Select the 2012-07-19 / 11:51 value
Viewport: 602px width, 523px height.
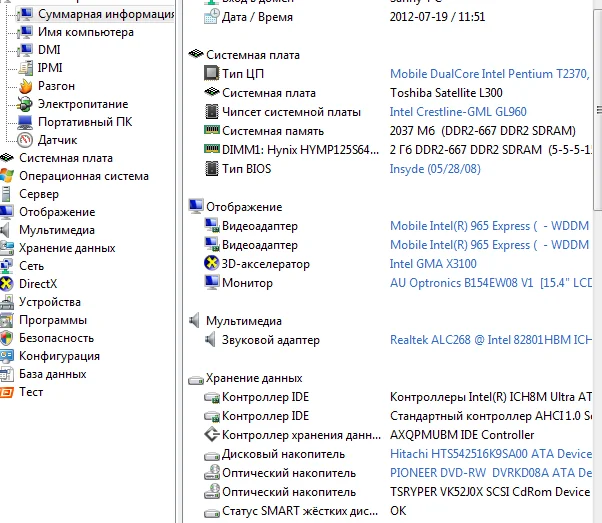tap(437, 17)
